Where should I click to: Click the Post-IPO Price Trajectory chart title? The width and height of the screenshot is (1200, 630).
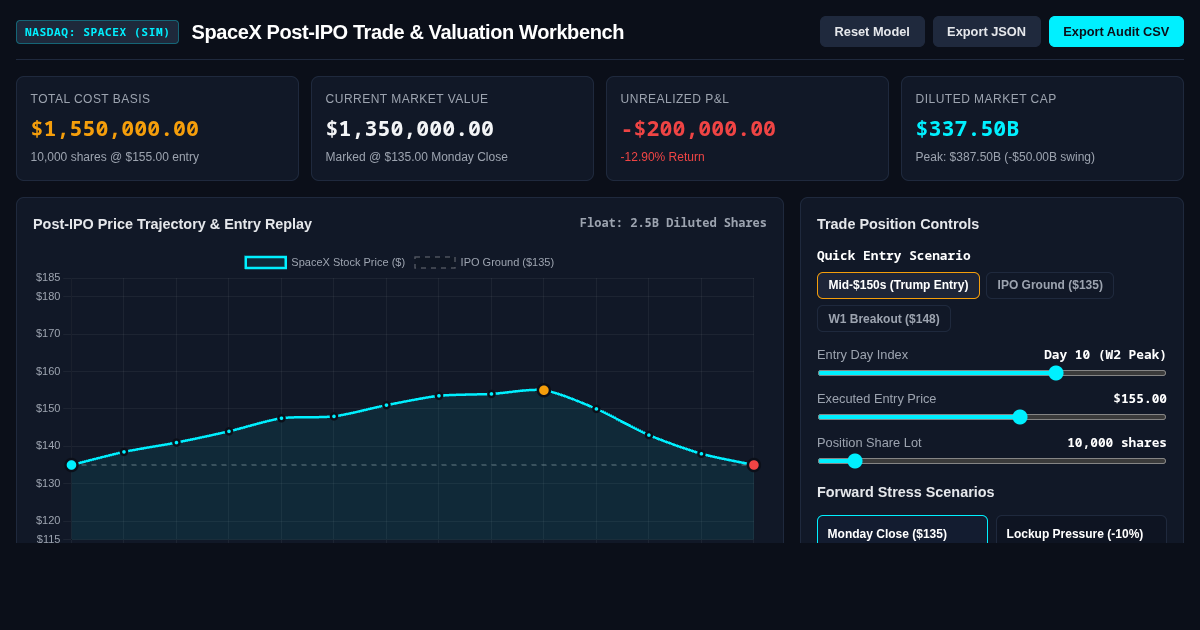(x=172, y=224)
